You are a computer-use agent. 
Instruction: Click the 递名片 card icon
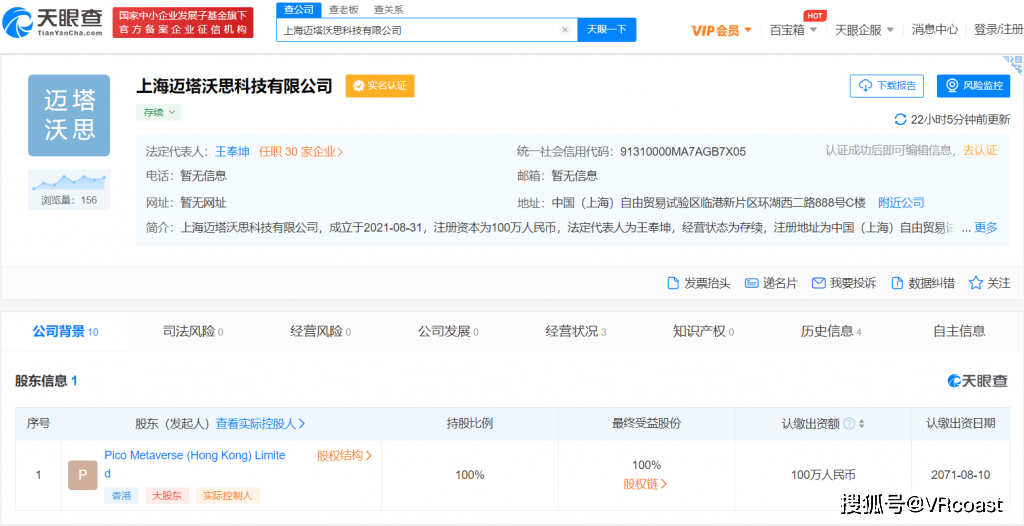tap(751, 283)
